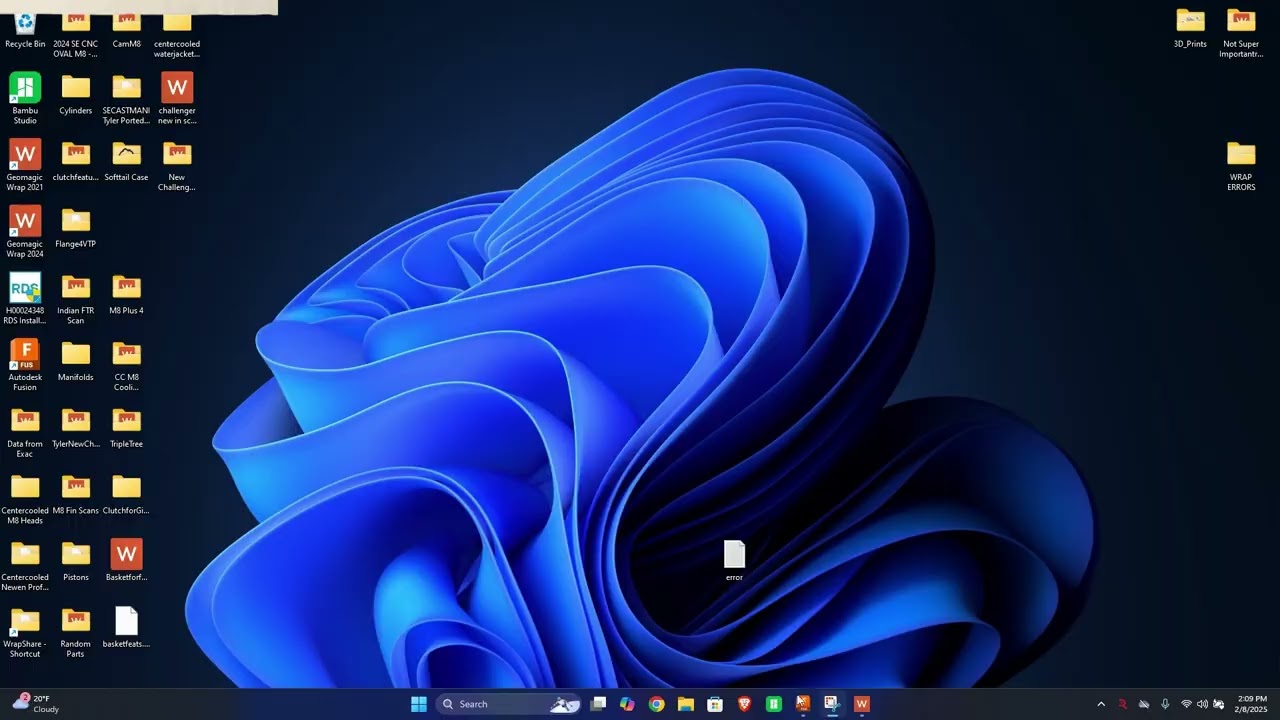Select the Basketforf... Wrap file
Screen dimensions: 1280x720
click(126, 561)
